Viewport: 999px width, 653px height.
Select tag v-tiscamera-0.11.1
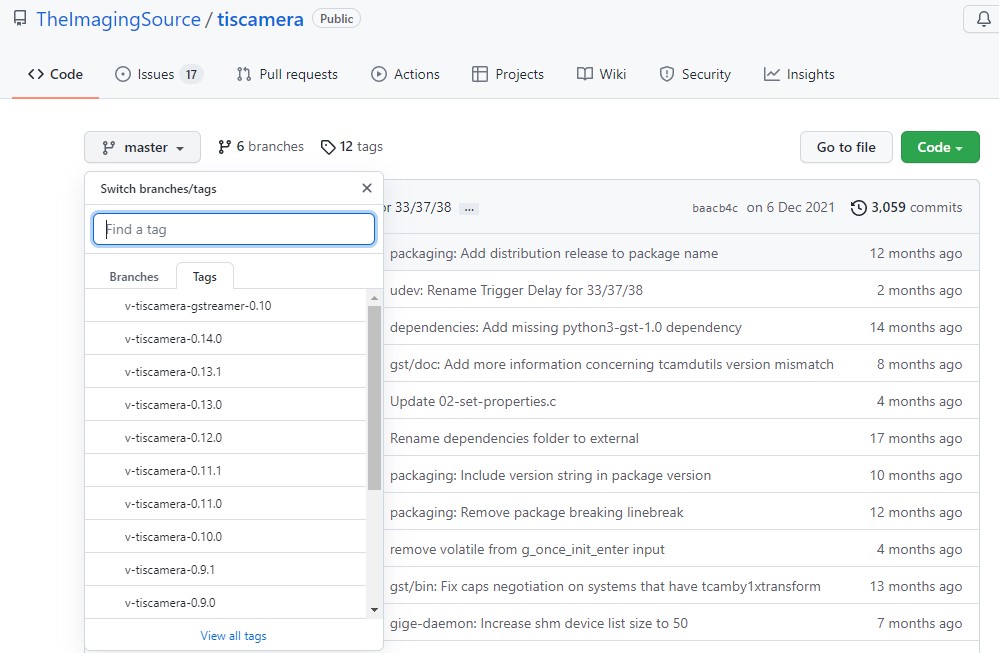[226, 471]
